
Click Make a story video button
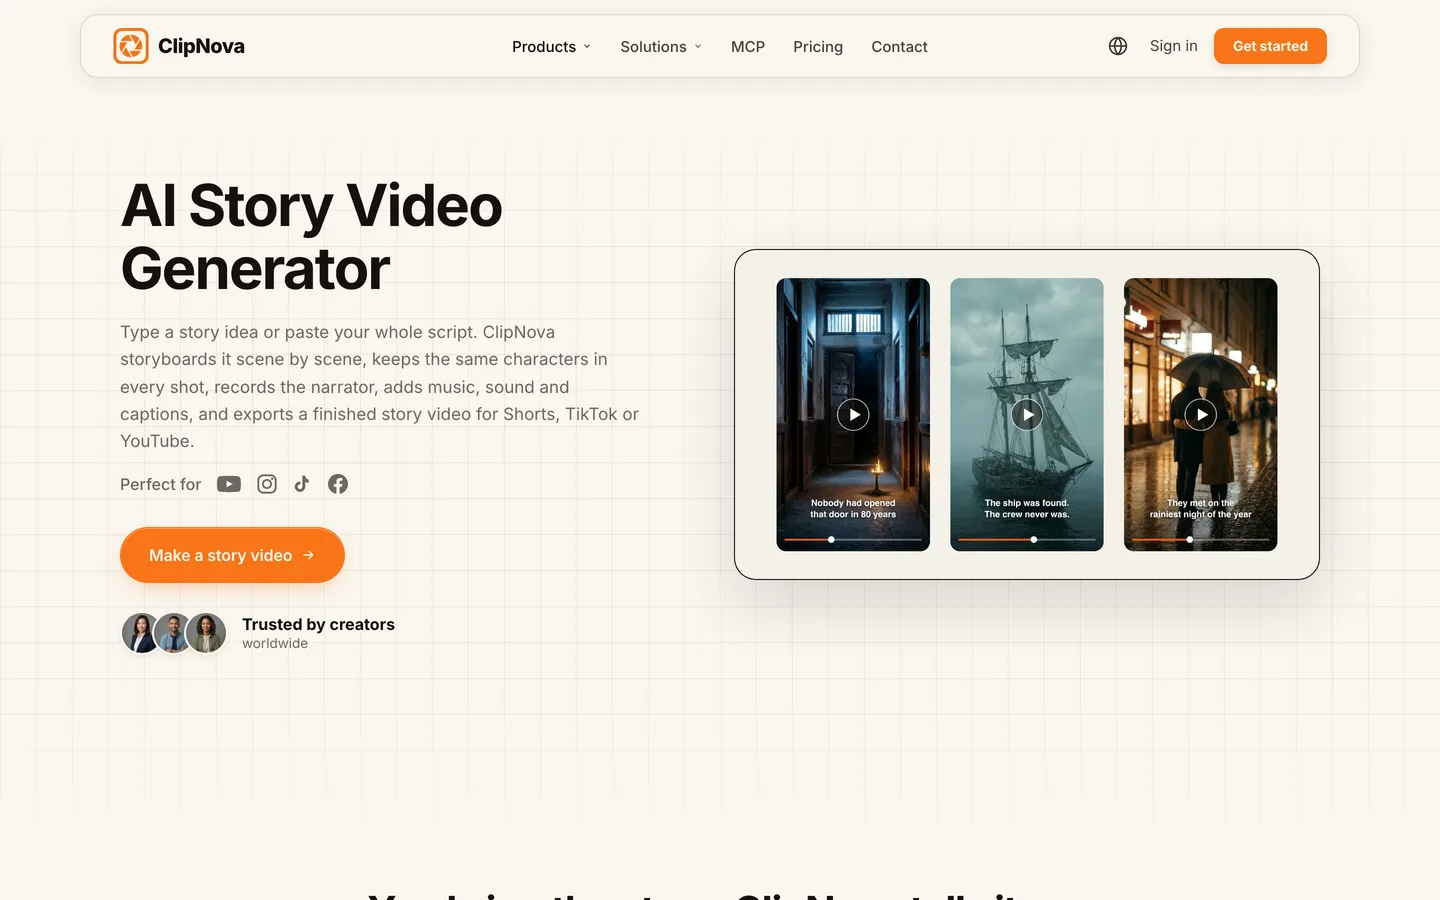232,555
